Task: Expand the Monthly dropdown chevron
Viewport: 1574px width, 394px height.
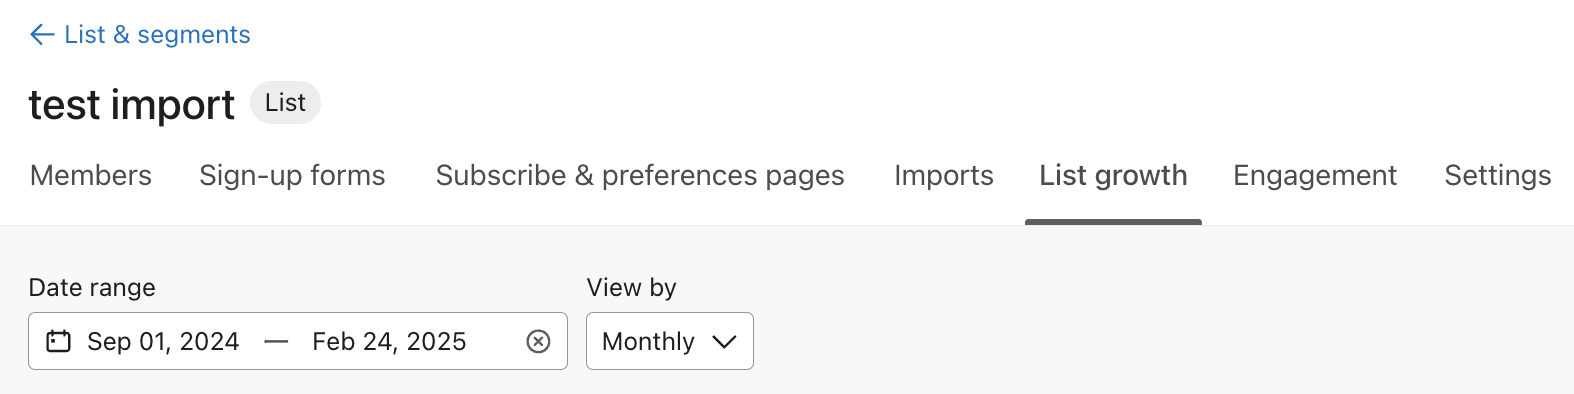Action: click(724, 342)
